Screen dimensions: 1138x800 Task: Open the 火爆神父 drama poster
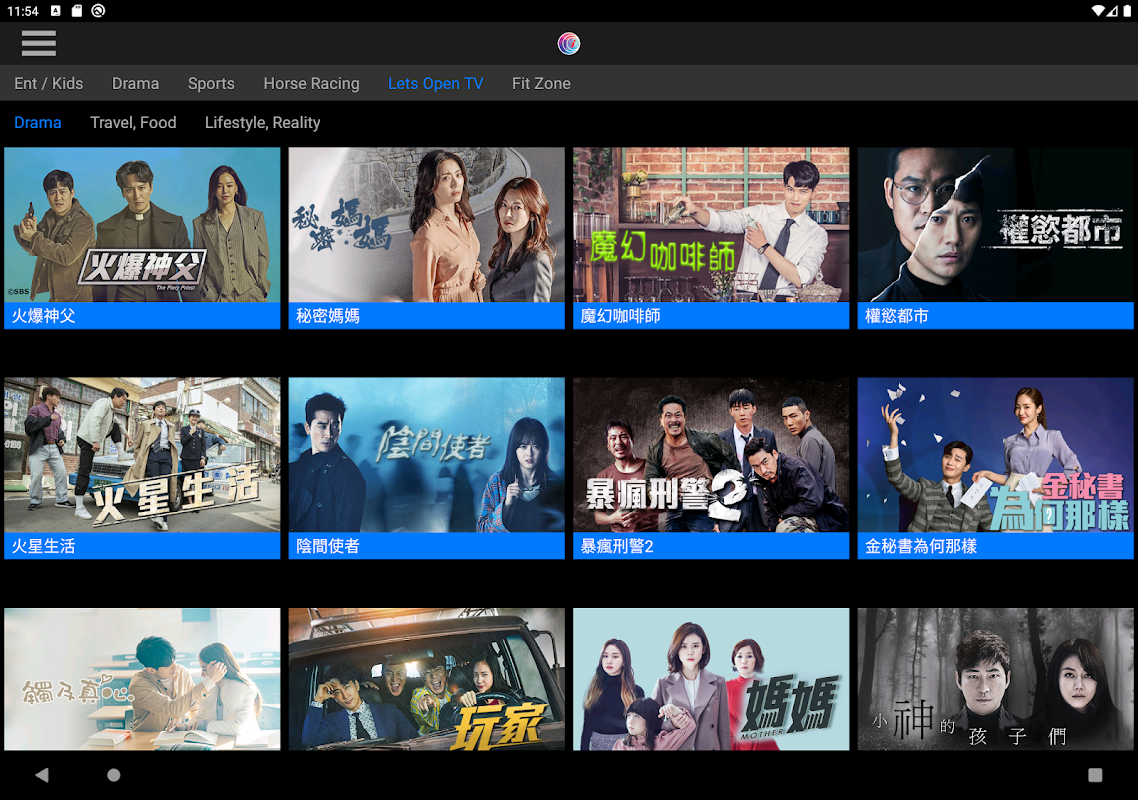[x=142, y=225]
